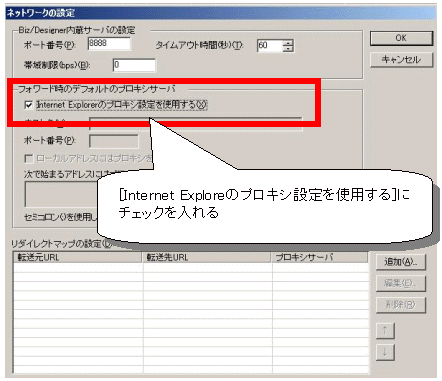The width and height of the screenshot is (442, 381).
Task: Click the ポート番号 field containing 8888
Action: [109, 44]
